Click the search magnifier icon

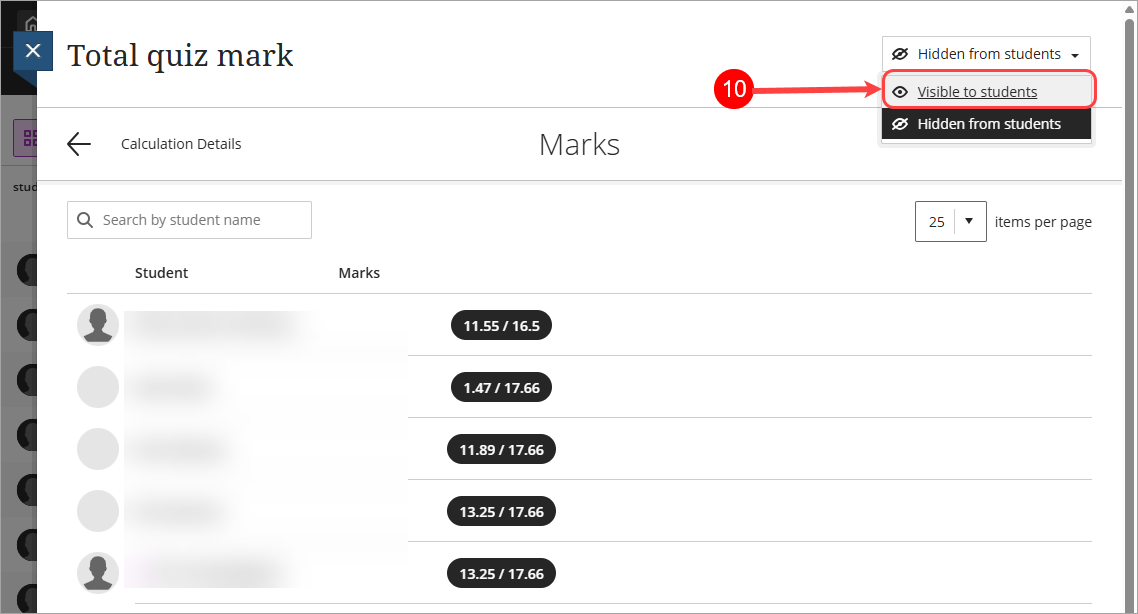85,220
